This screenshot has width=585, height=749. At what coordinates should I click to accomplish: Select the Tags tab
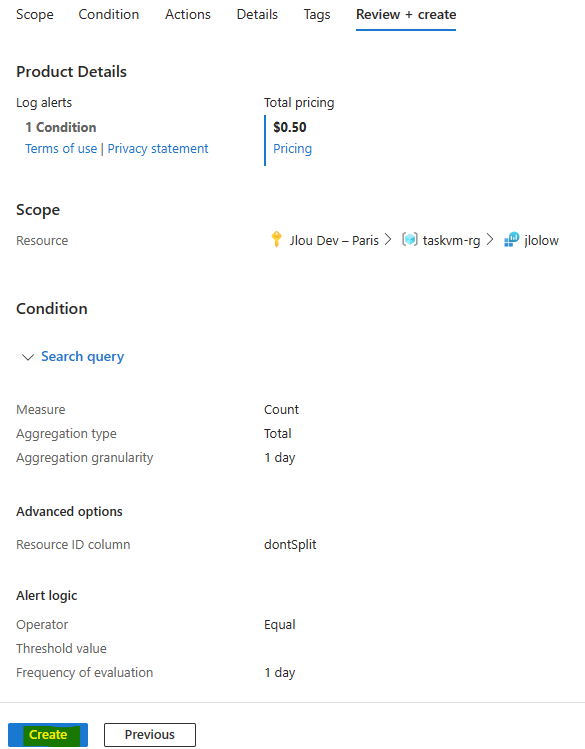pyautogui.click(x=317, y=14)
